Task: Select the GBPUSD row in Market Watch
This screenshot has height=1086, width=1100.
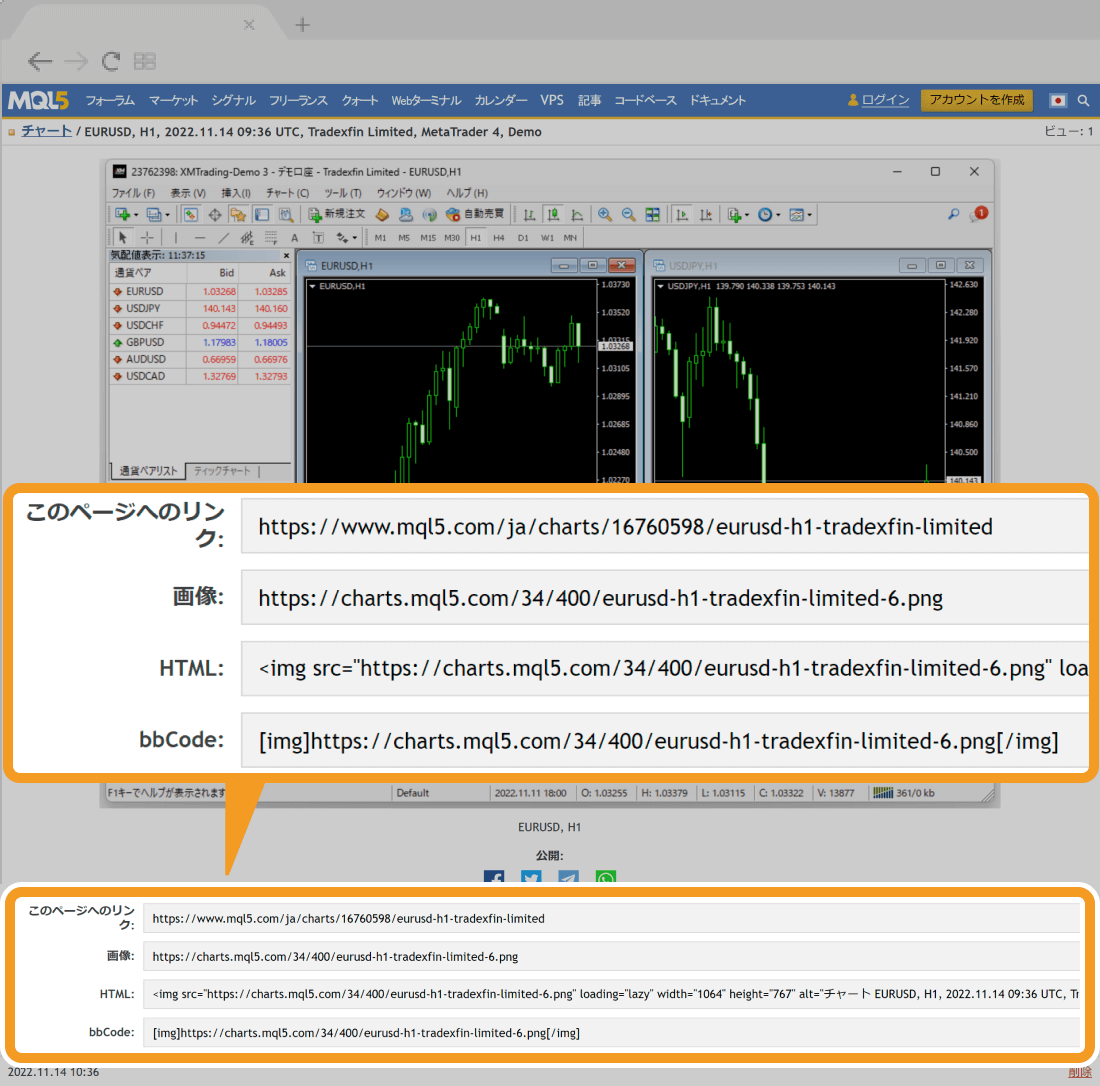Action: 201,342
